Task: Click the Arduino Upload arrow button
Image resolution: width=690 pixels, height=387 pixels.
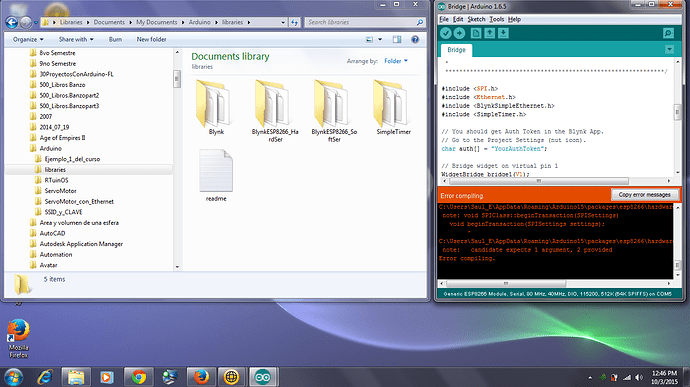Action: 459,33
